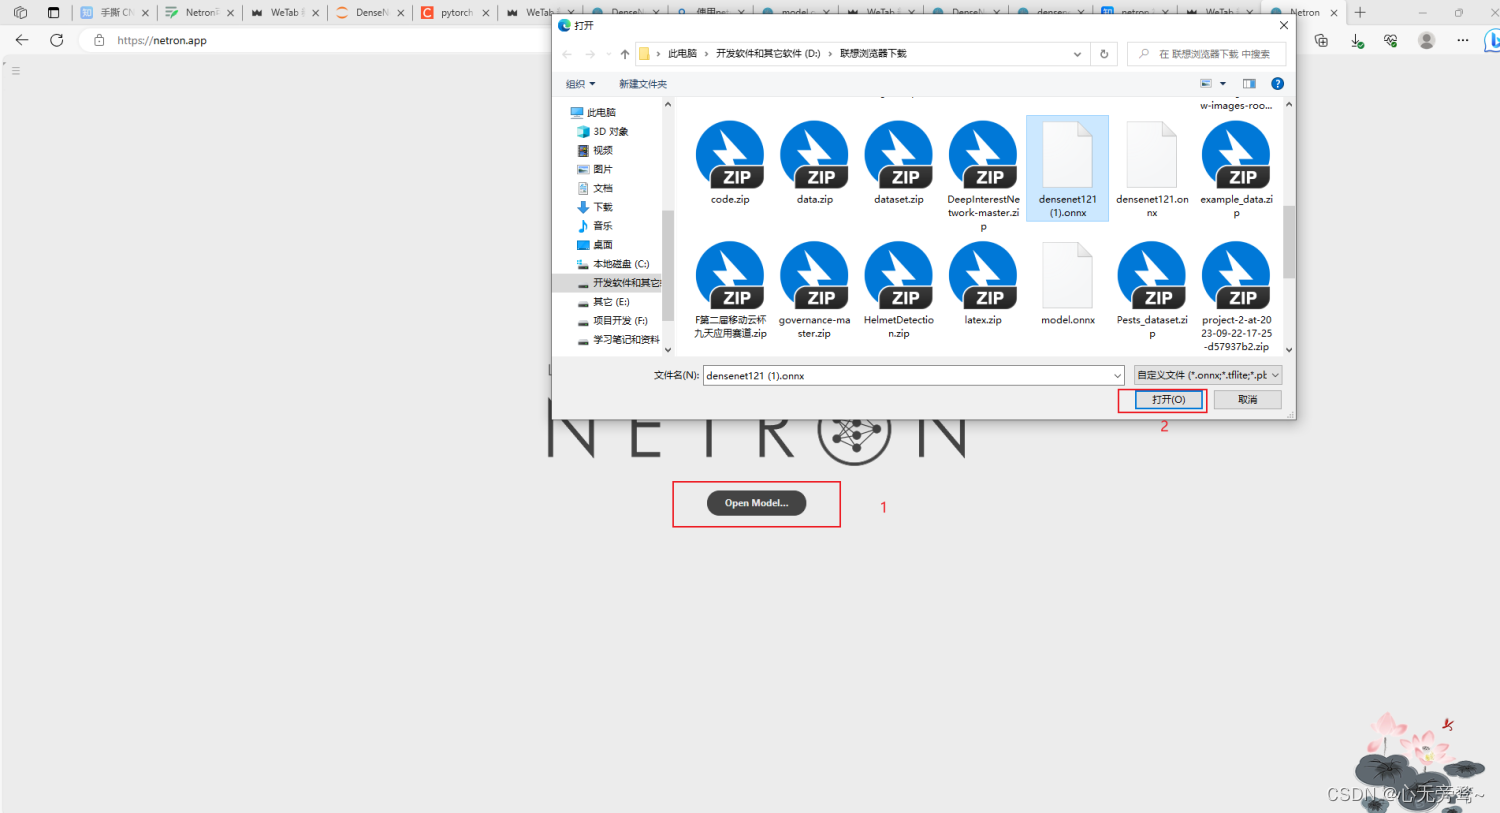Viewport: 1500px width, 813px height.
Task: Select the Pests_dataset.zip file
Action: tap(1152, 290)
